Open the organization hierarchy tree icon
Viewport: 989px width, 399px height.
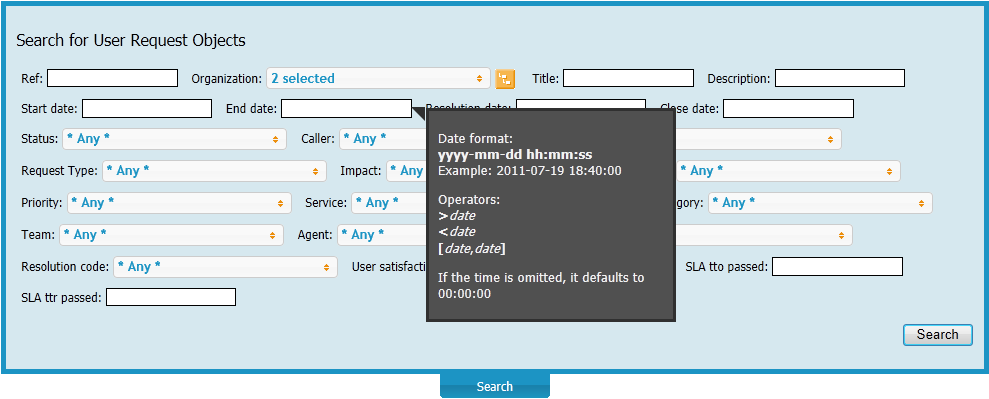point(505,79)
